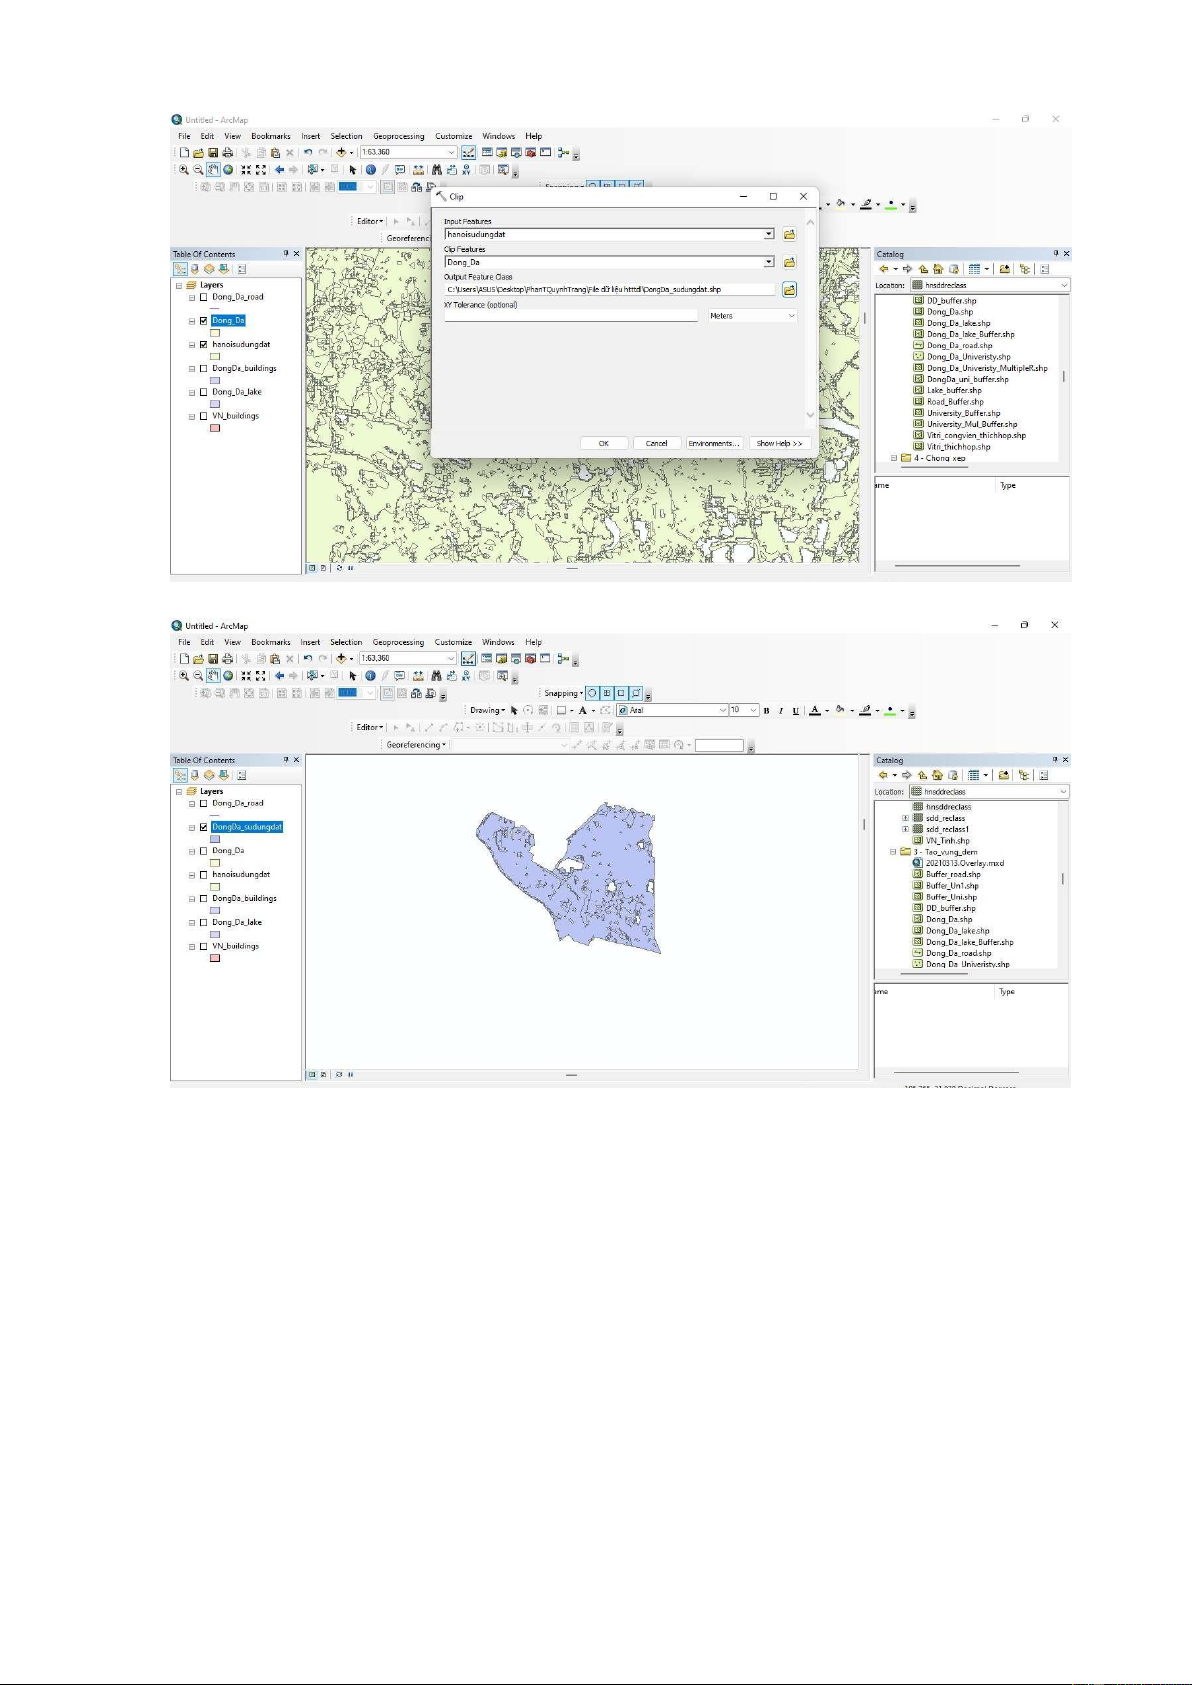Click the DongDa_sudungdat layer color swatch
The image size is (1192, 1685).
tap(215, 839)
